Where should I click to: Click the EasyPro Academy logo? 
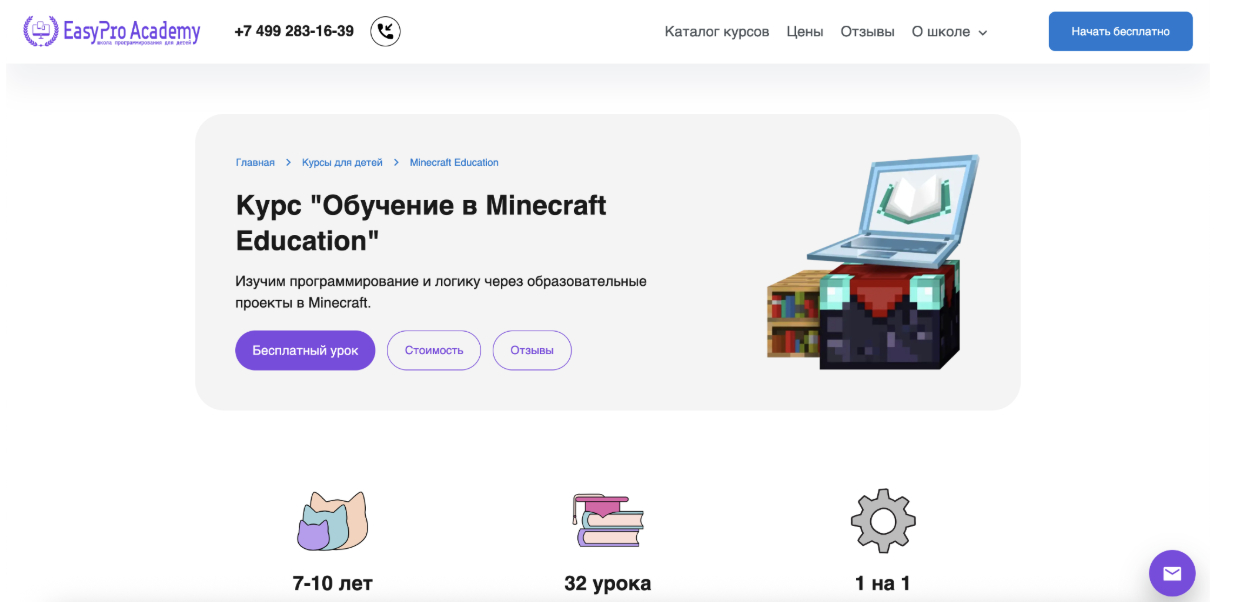pos(112,31)
